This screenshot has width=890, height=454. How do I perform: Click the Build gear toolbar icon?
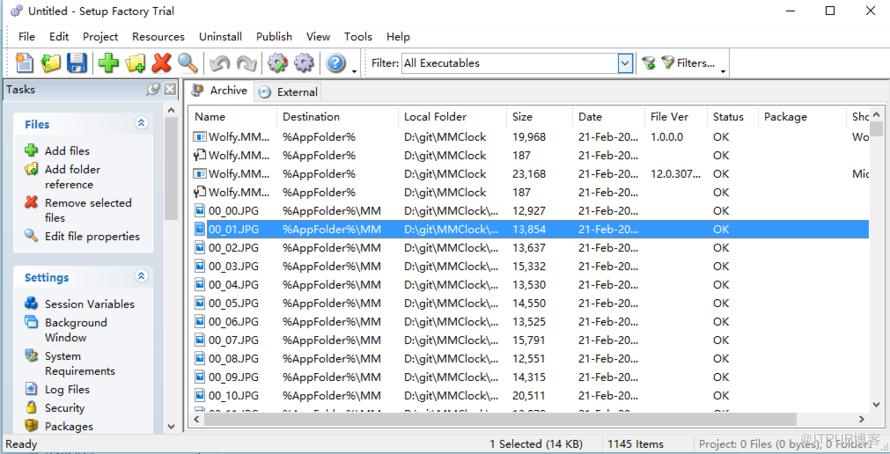pos(278,63)
